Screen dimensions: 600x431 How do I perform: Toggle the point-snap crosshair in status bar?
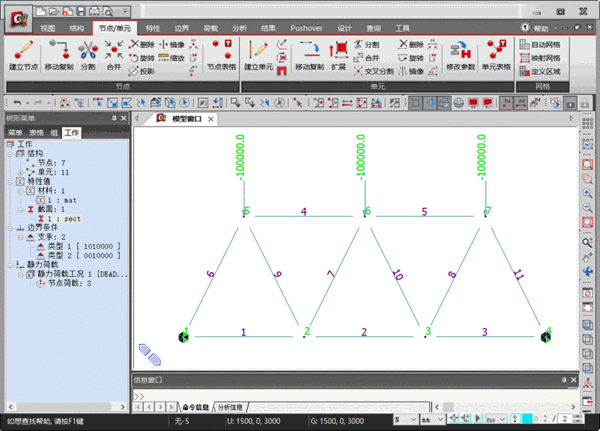coord(453,418)
